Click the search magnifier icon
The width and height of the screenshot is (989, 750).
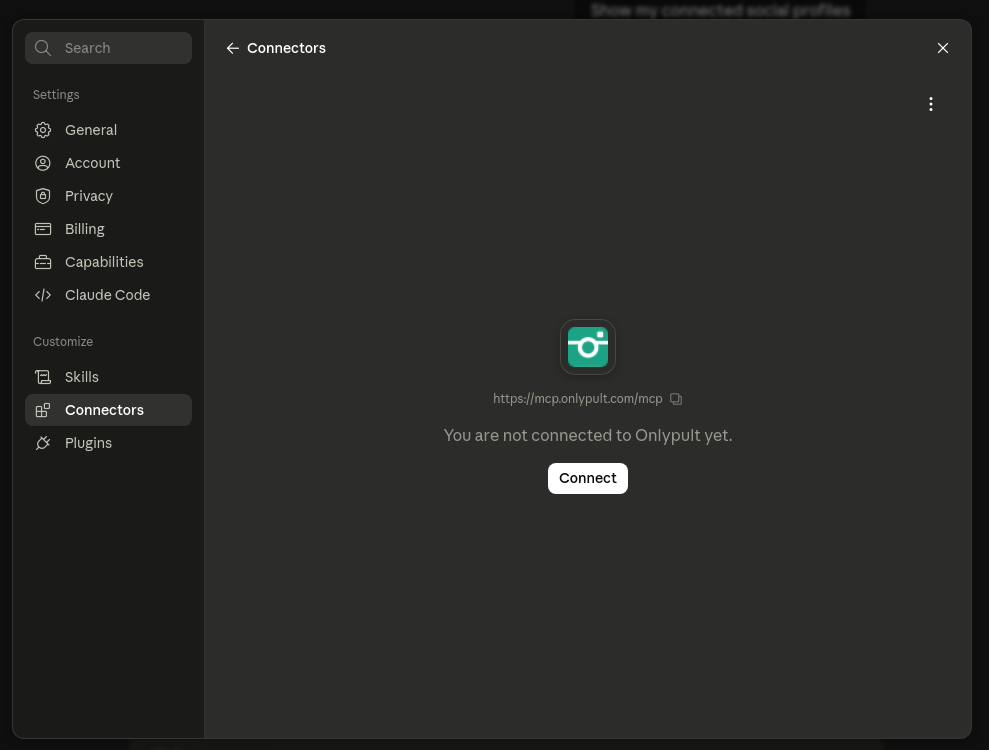43,48
